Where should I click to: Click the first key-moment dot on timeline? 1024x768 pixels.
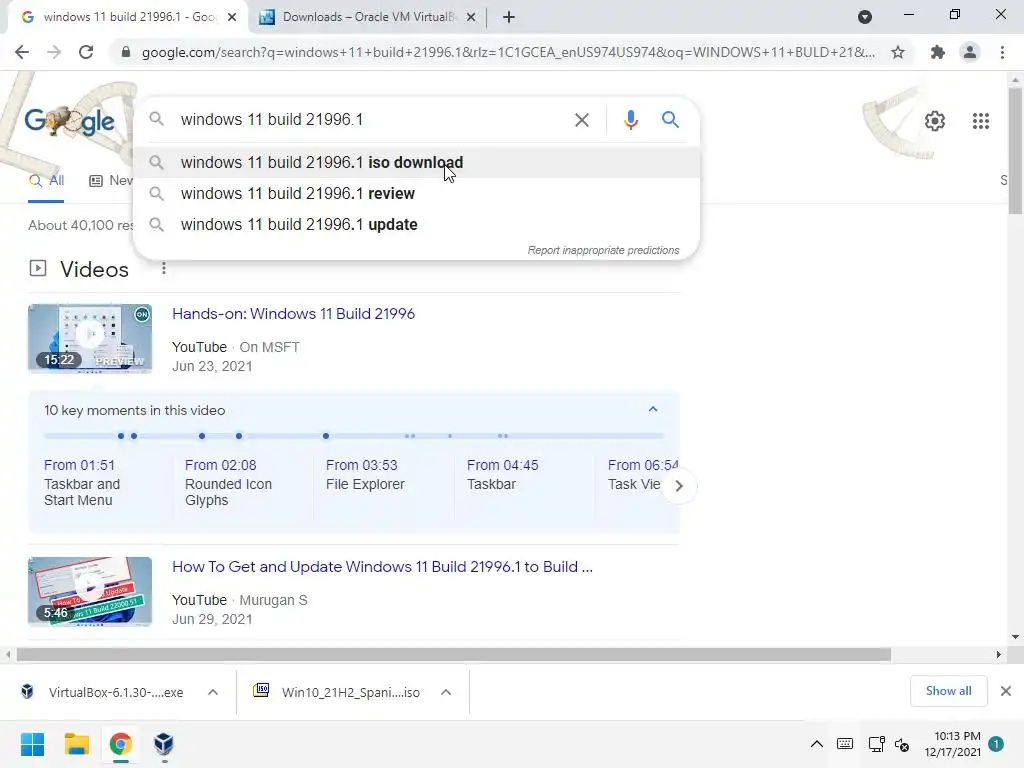click(121, 436)
